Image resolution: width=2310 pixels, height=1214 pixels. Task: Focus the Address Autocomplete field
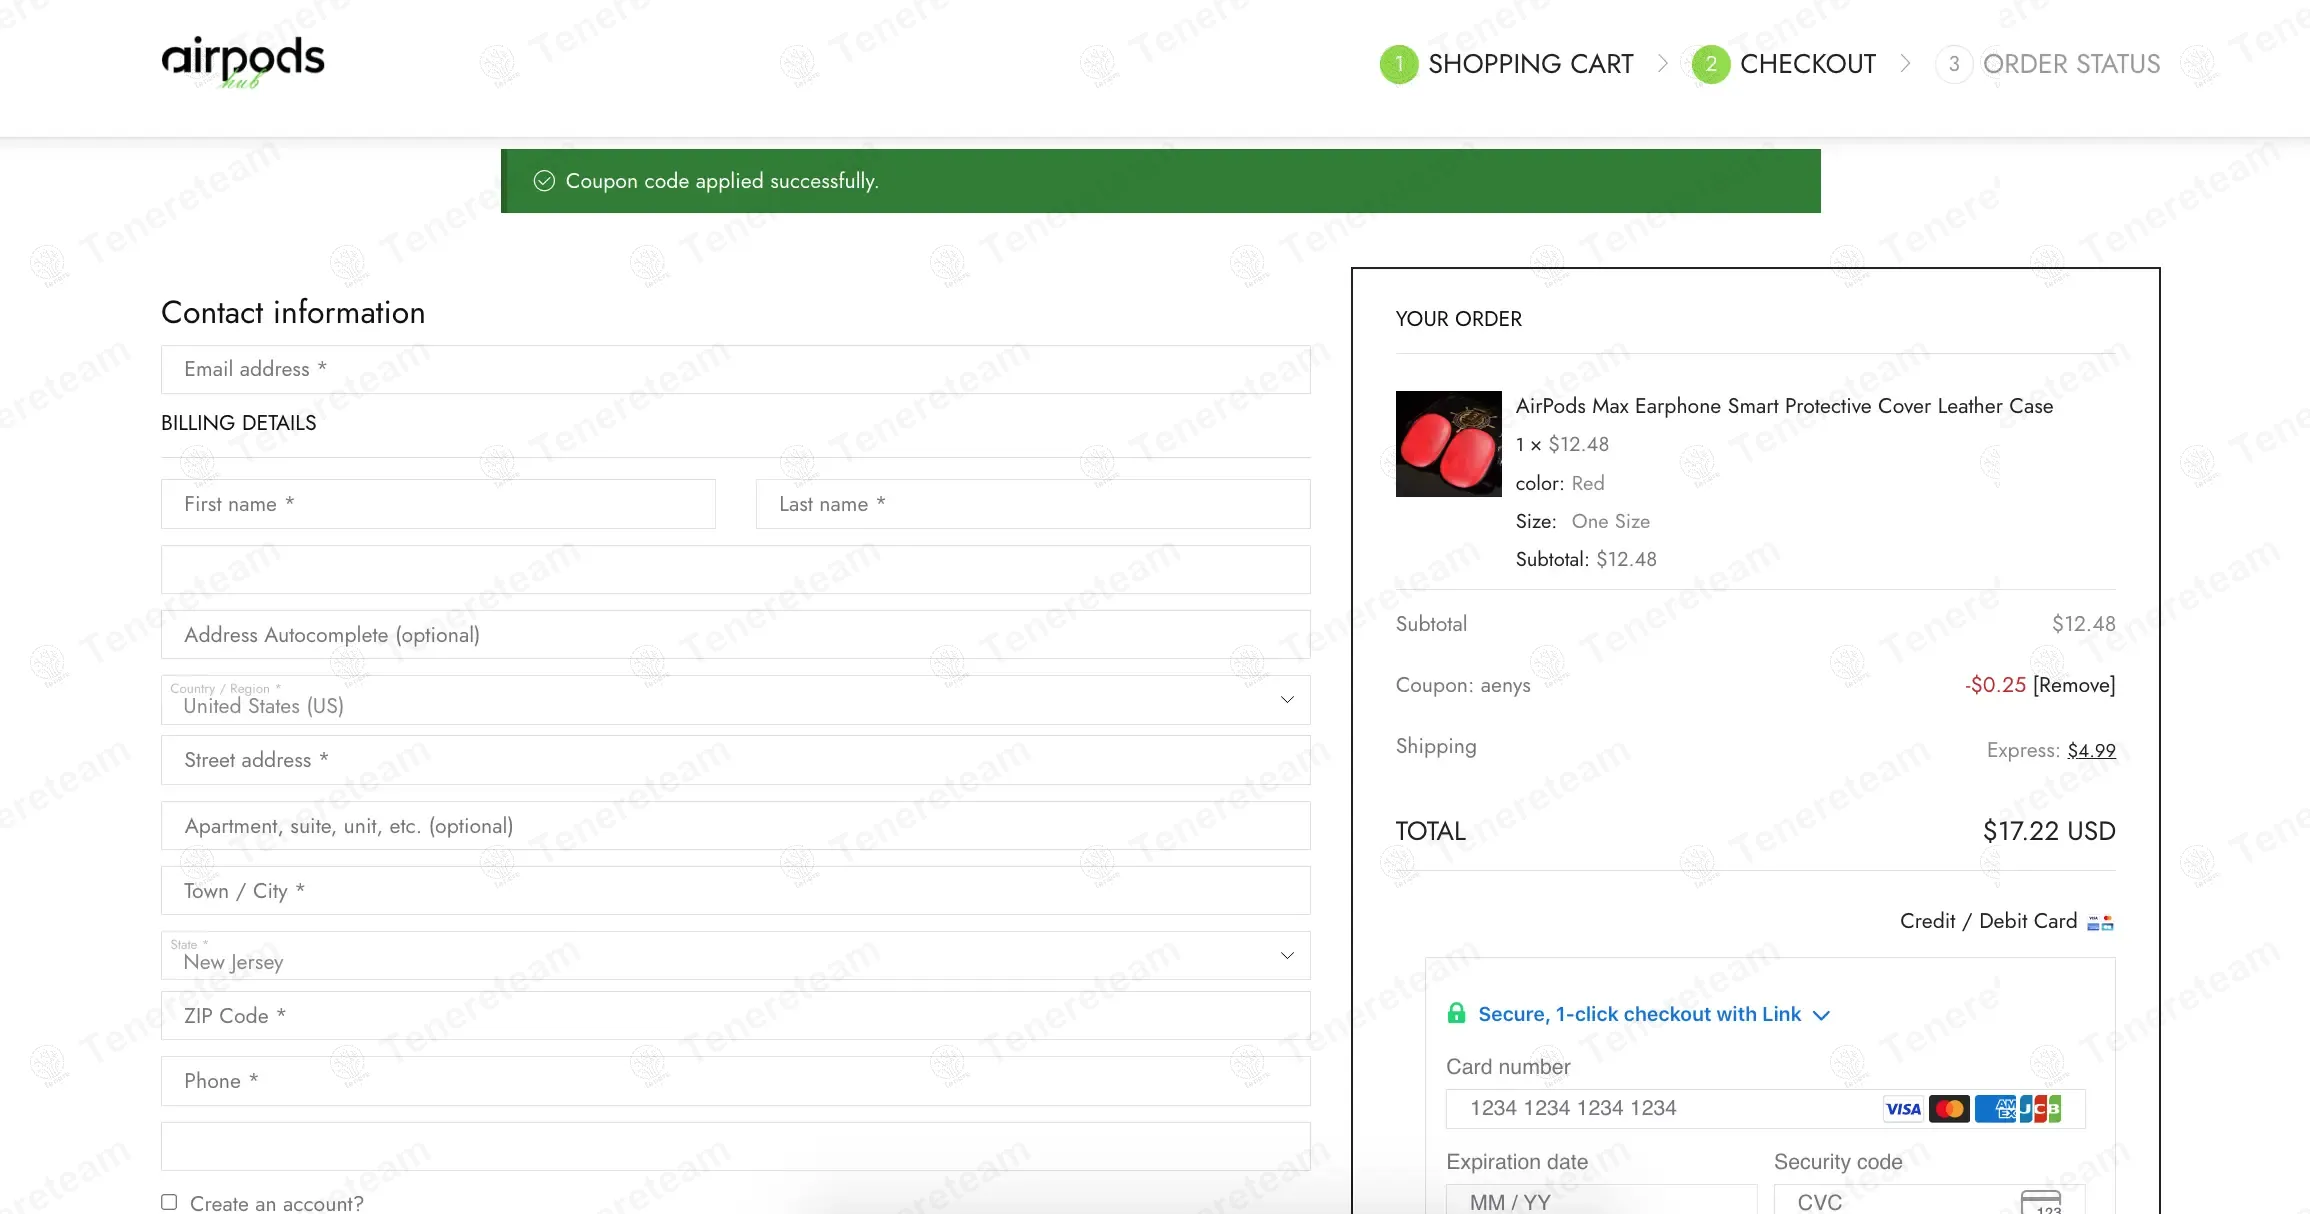[736, 635]
